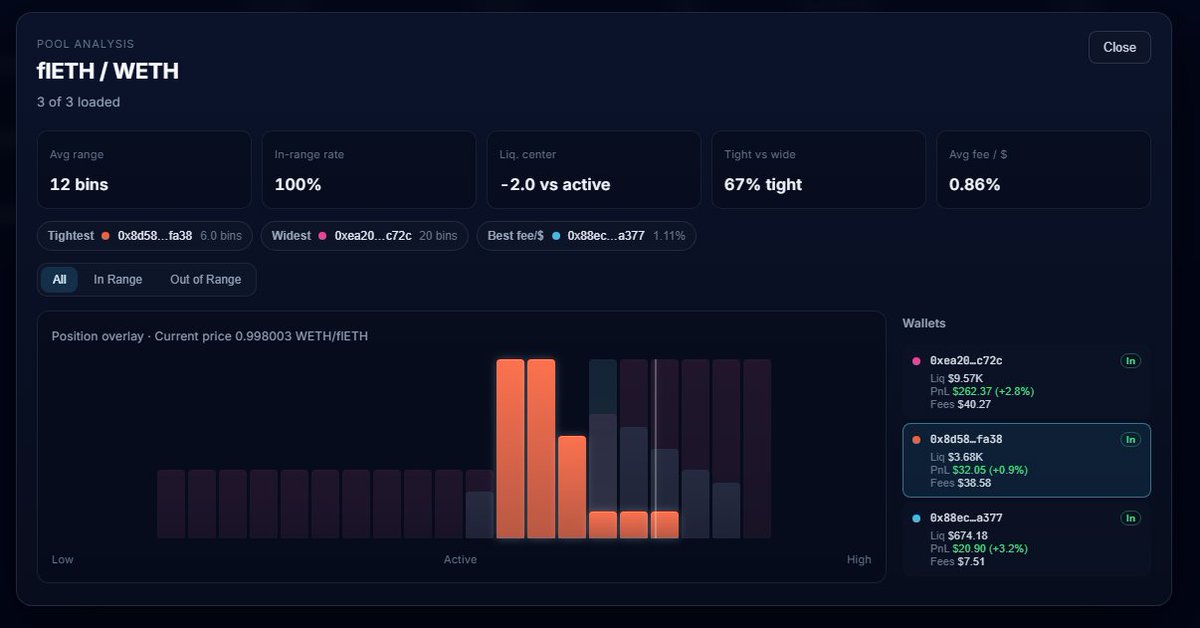1200x628 pixels.
Task: Click the Position overlay current price label
Action: 210,336
